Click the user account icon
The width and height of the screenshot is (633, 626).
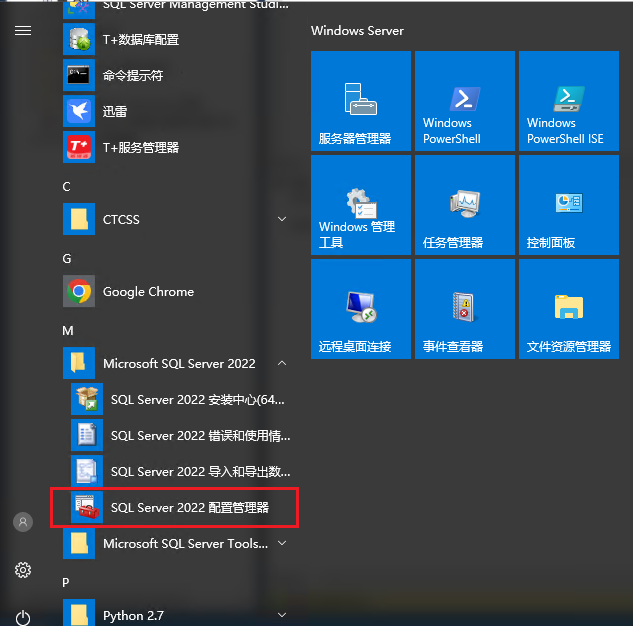pos(23,522)
